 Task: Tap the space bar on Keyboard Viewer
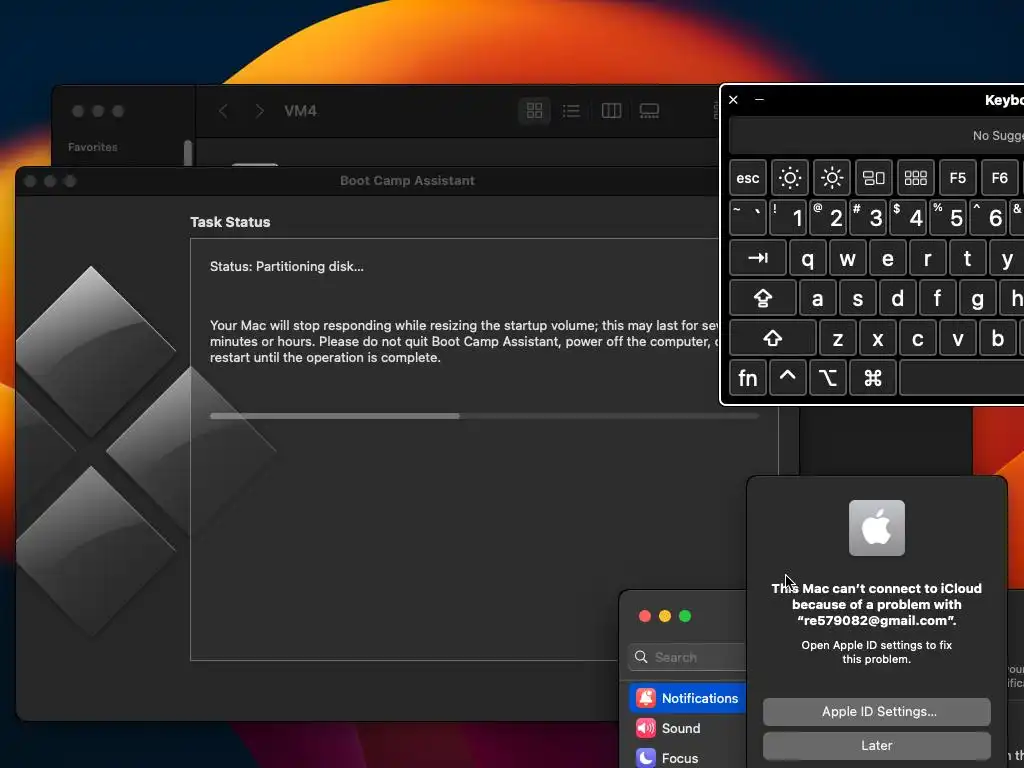[961, 378]
